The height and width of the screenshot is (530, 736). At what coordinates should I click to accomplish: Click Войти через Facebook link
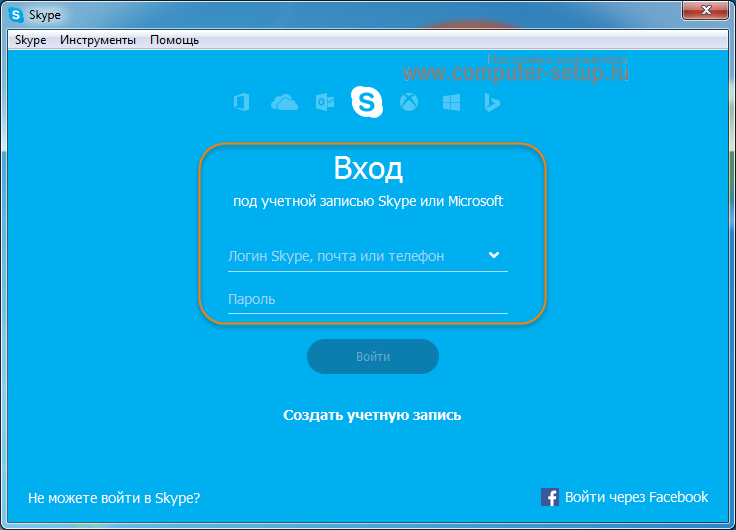[x=636, y=497]
